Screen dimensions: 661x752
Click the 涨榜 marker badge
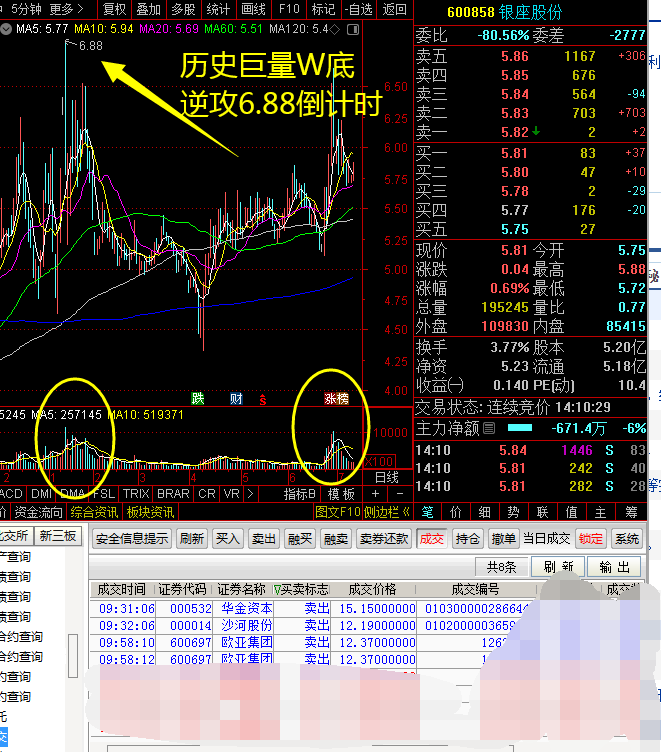click(336, 399)
